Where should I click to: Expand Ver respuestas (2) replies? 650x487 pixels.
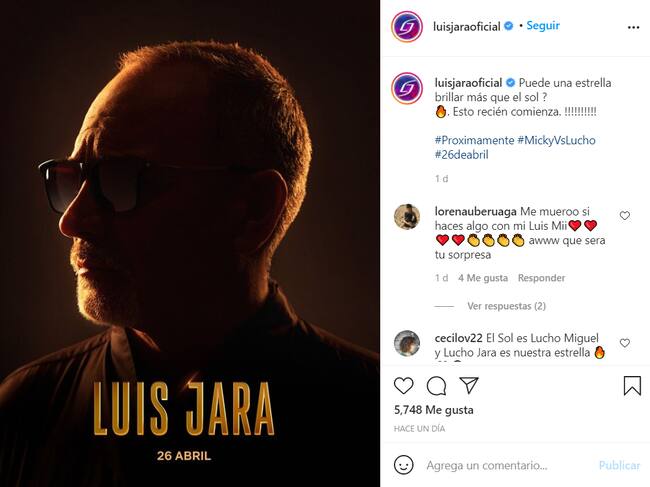(506, 306)
